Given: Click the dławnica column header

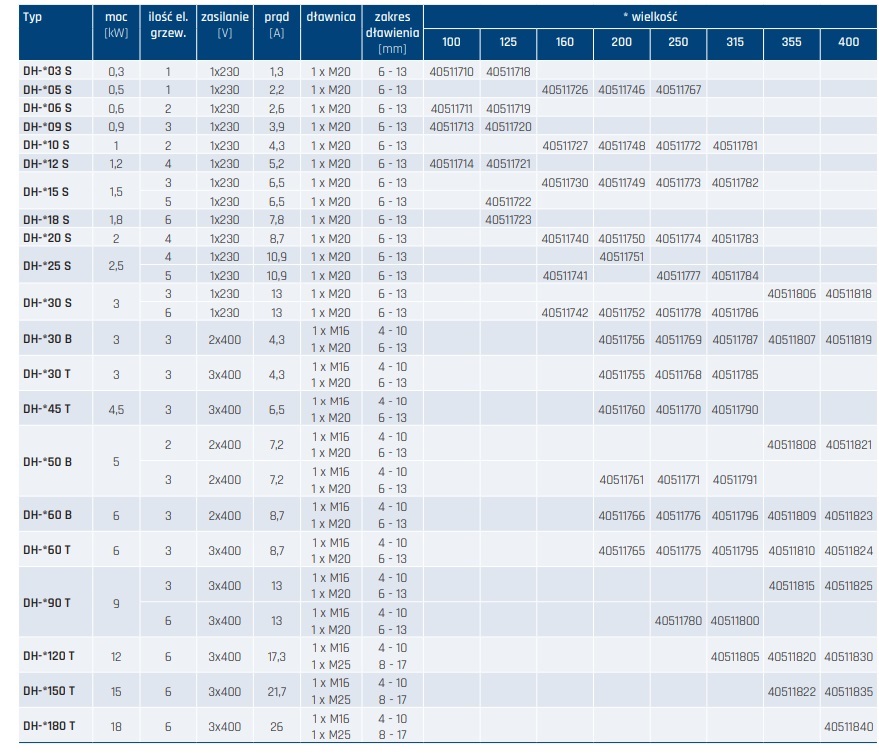Looking at the screenshot, I should click(331, 18).
